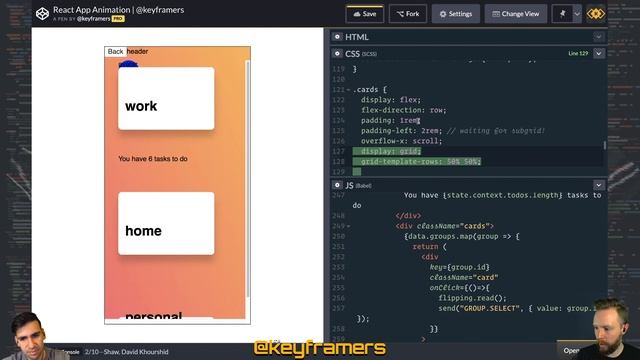Click the className="cards" div line
The image size is (640, 360).
[444, 226]
